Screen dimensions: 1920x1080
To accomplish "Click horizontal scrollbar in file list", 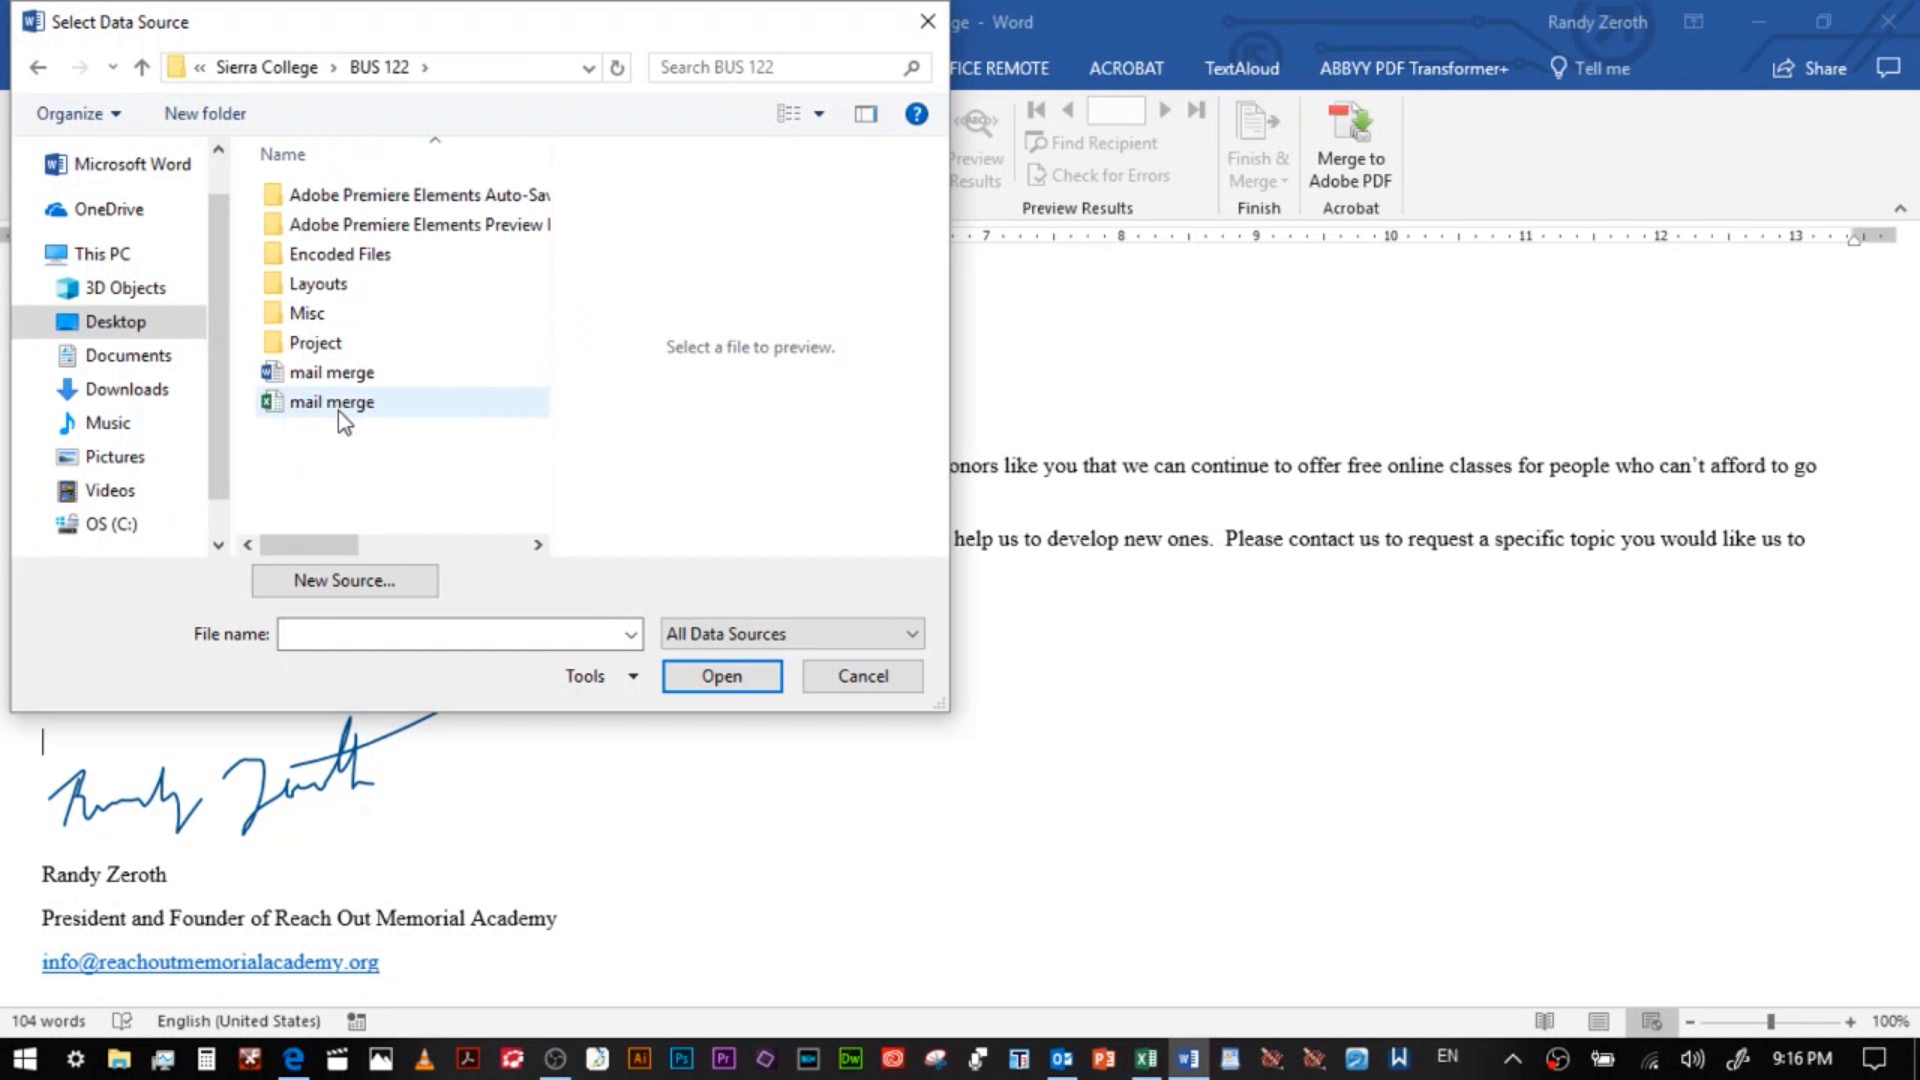I will pyautogui.click(x=309, y=545).
